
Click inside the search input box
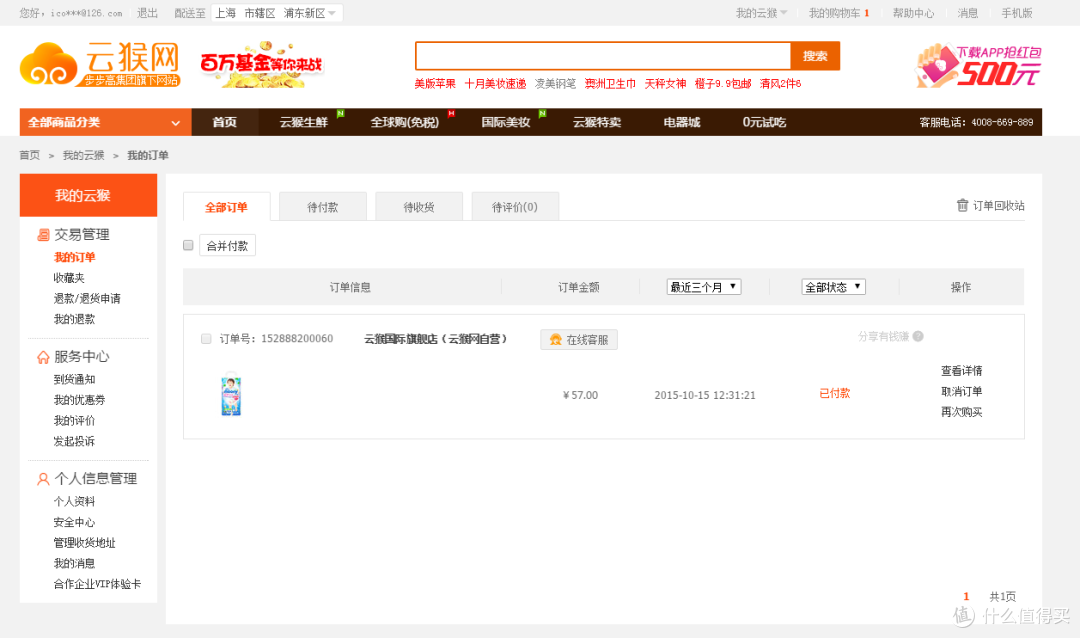[603, 56]
